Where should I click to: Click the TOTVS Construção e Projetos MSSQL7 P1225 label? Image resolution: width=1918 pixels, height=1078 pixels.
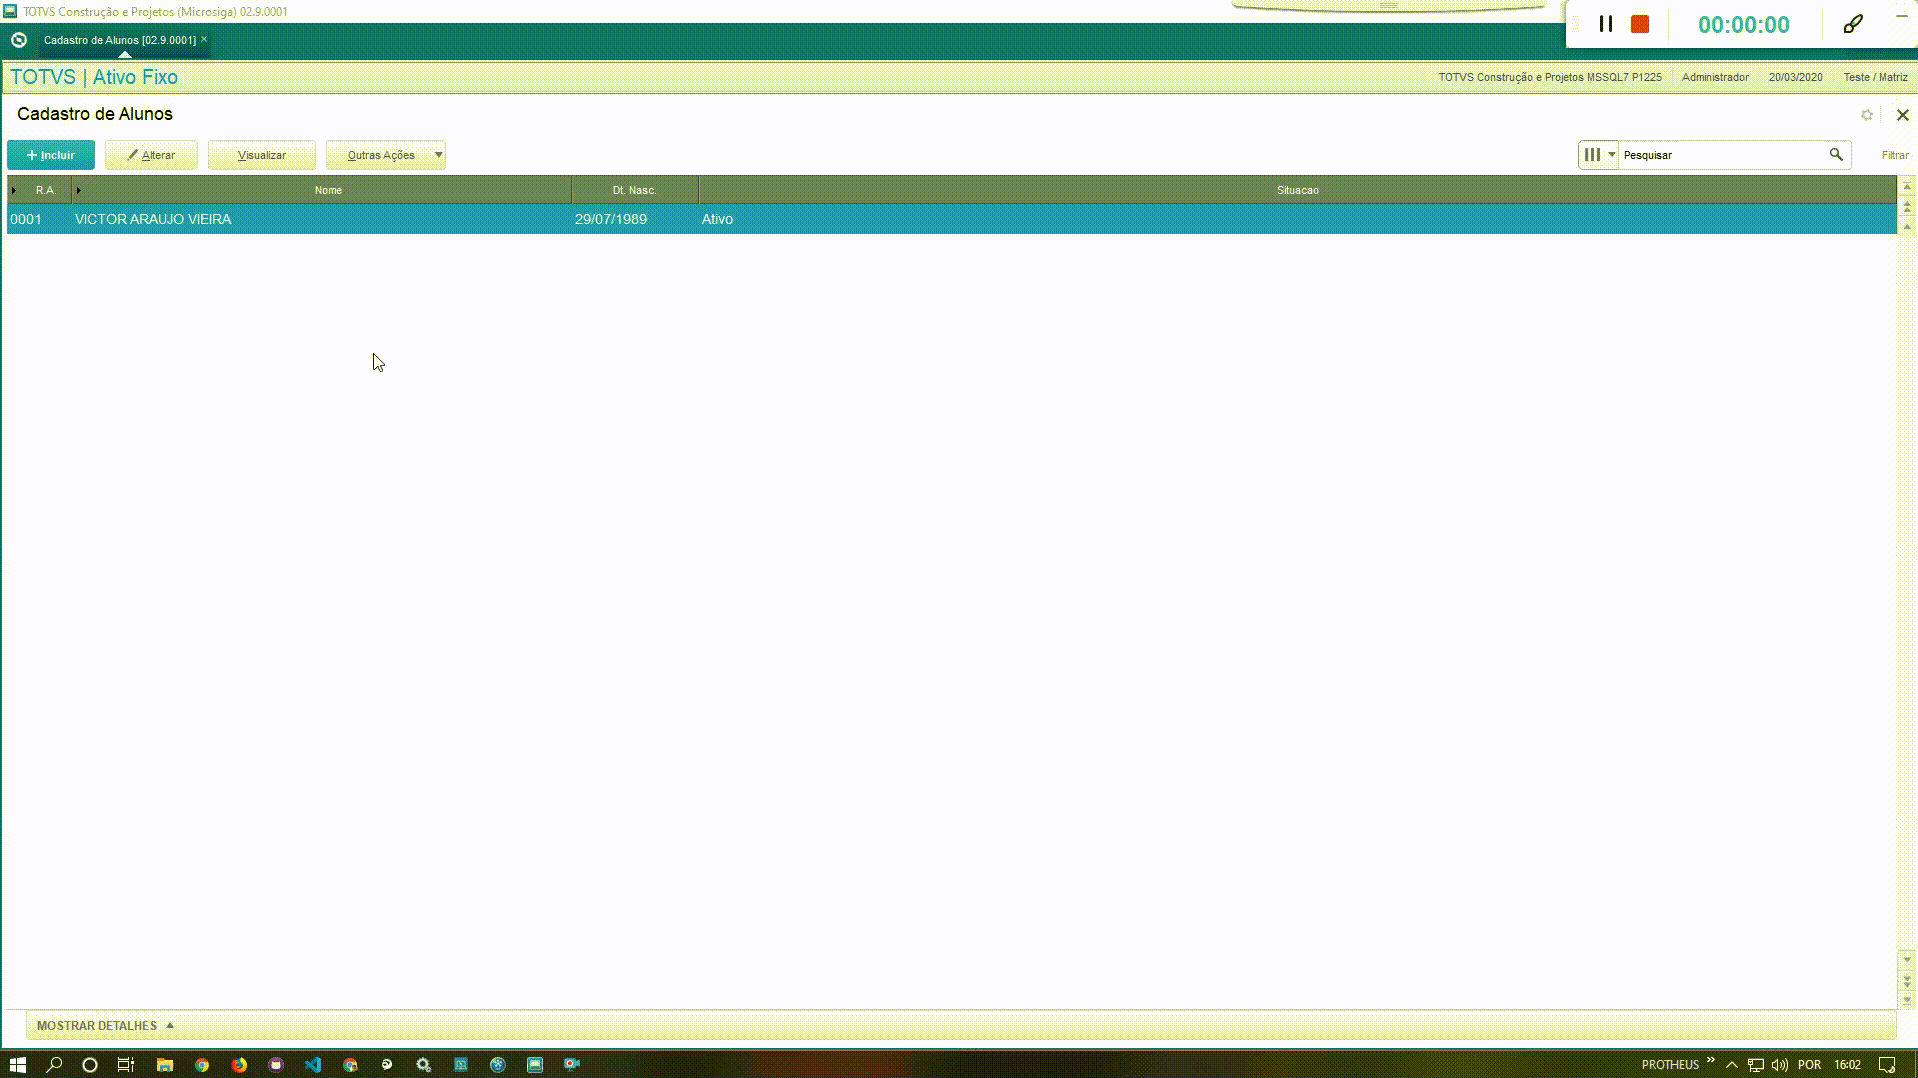(x=1550, y=77)
